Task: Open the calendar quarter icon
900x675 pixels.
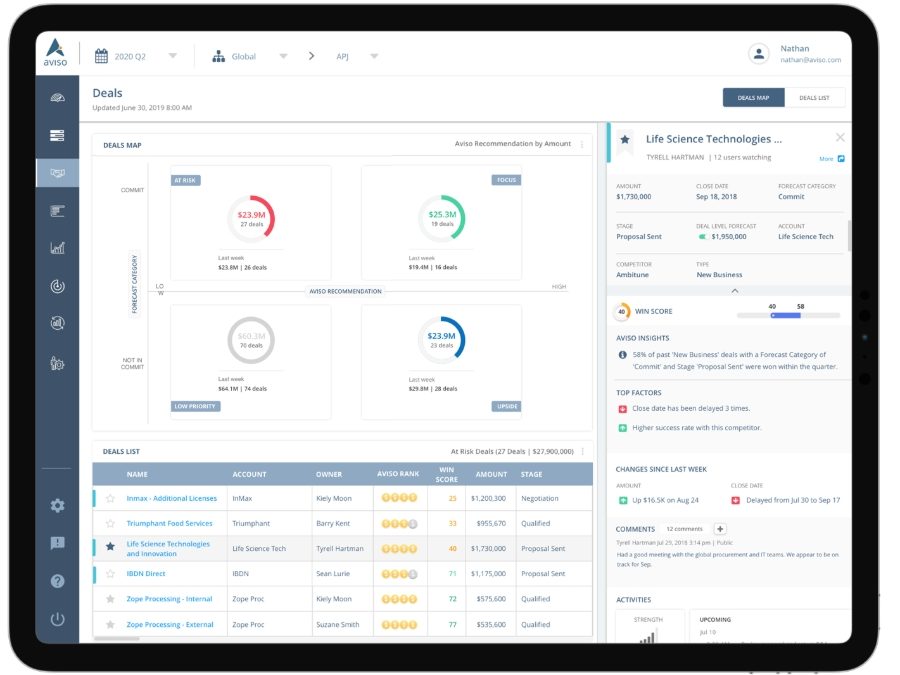Action: (x=102, y=56)
